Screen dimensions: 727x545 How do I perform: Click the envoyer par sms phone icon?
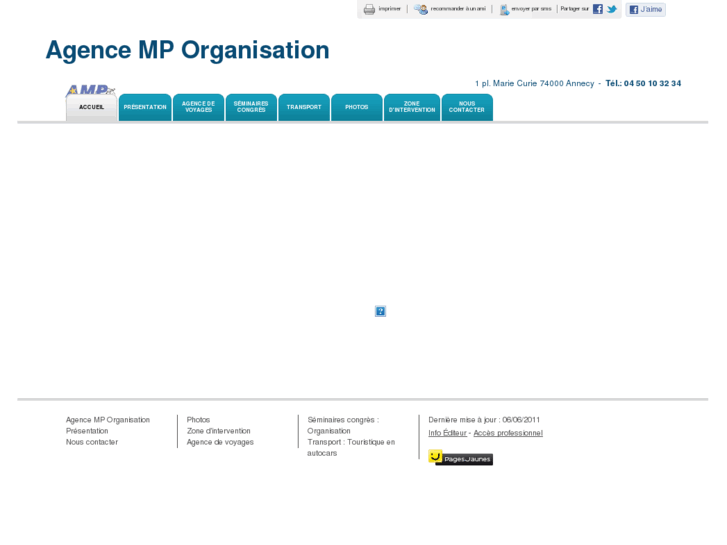pyautogui.click(x=504, y=9)
